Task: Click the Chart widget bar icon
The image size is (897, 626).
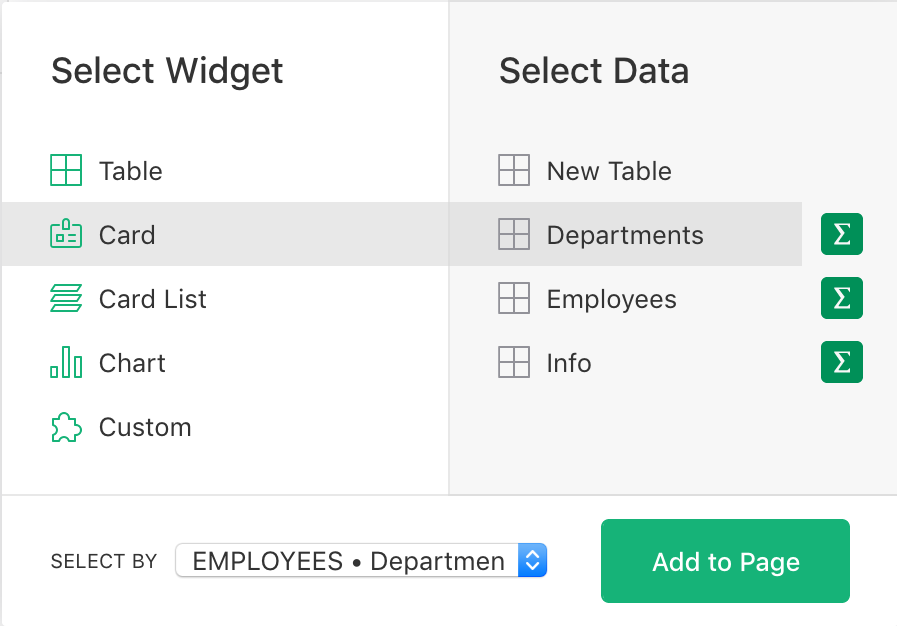Action: [x=66, y=363]
